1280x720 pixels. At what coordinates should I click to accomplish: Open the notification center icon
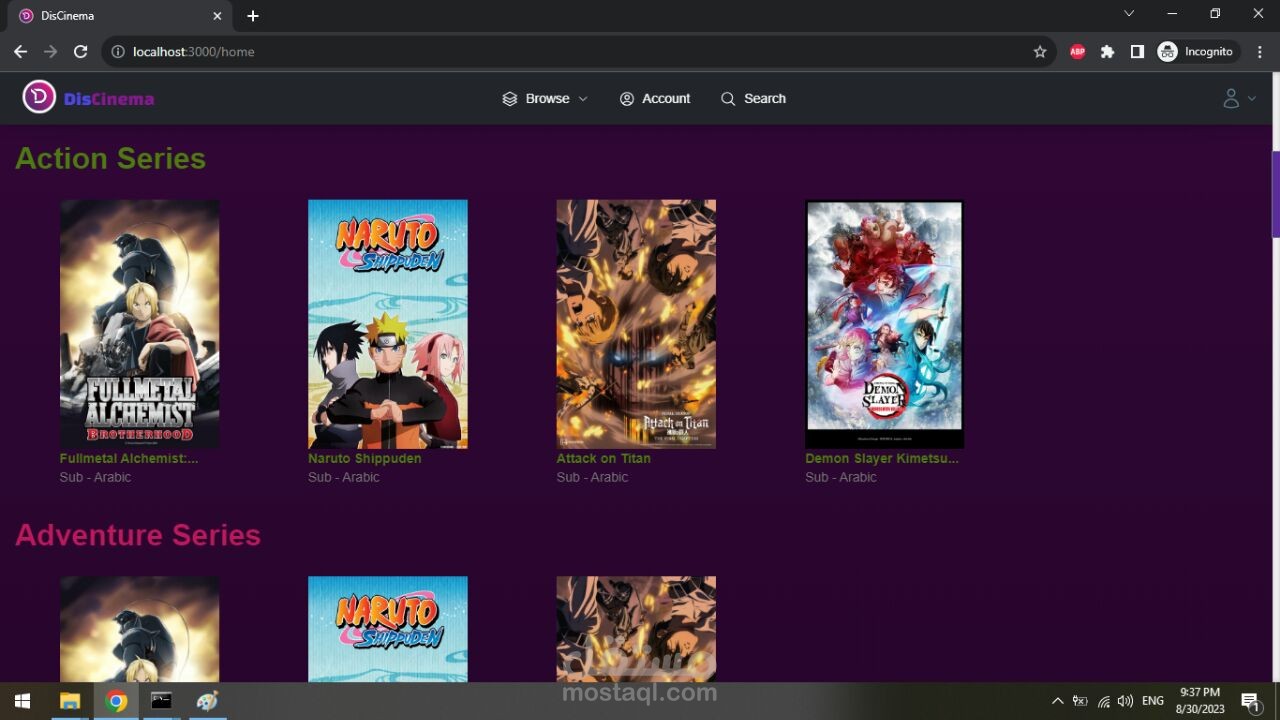pyautogui.click(x=1250, y=701)
